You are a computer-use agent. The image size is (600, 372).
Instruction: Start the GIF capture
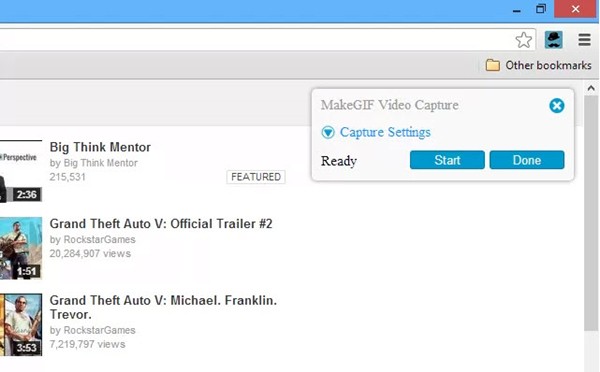click(x=447, y=160)
